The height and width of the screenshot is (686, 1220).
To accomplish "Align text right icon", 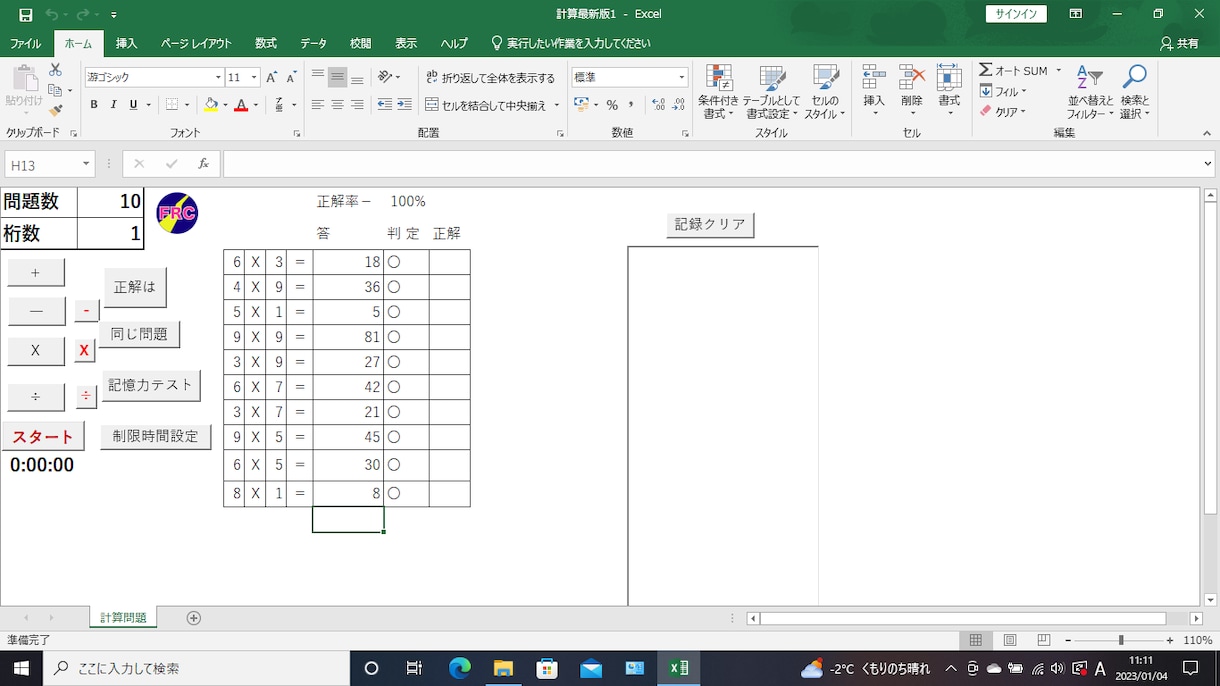I will pyautogui.click(x=357, y=105).
